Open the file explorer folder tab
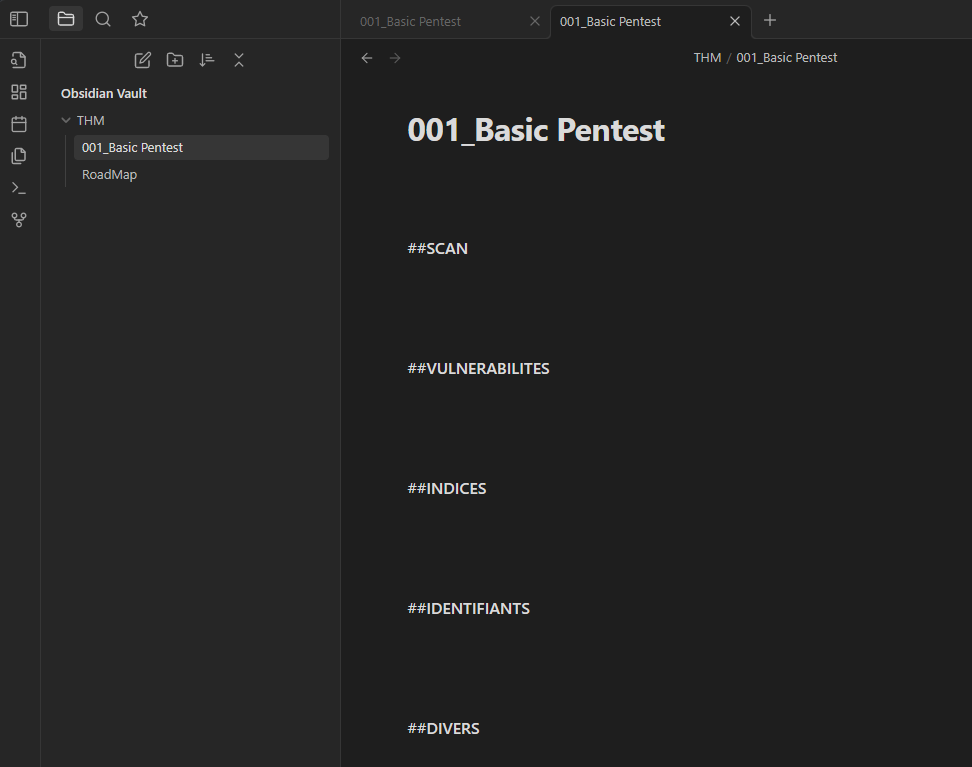 pyautogui.click(x=66, y=19)
